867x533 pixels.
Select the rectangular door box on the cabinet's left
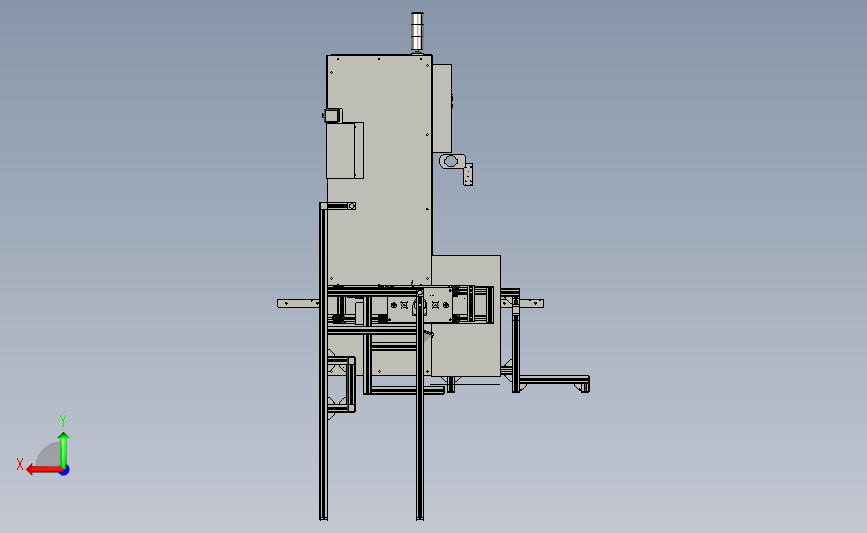[x=344, y=150]
